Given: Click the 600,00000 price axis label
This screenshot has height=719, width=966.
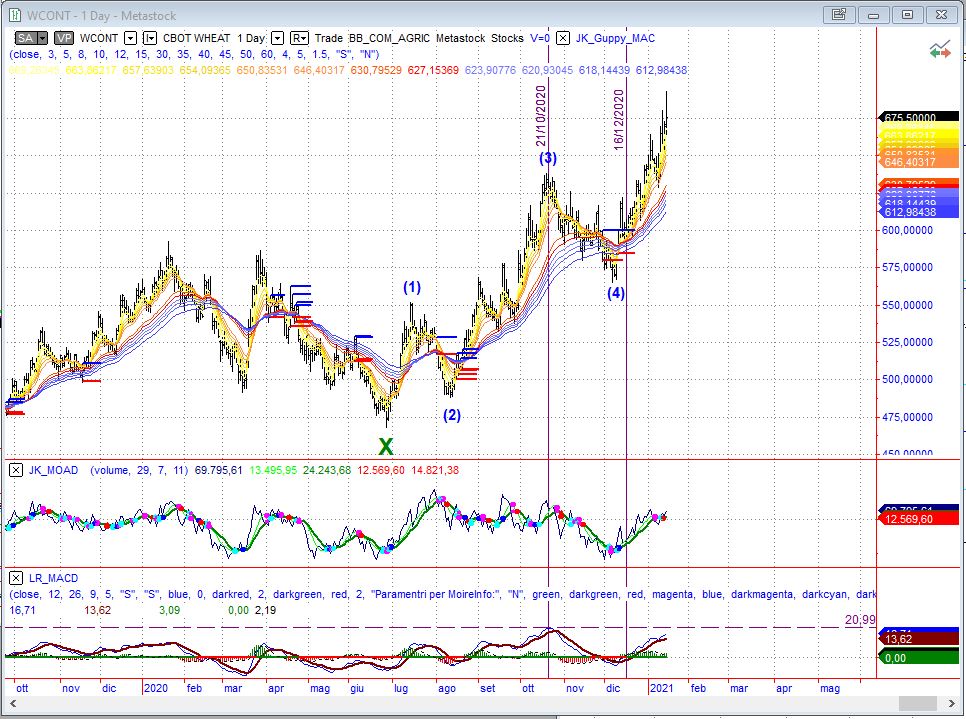Looking at the screenshot, I should pos(907,230).
